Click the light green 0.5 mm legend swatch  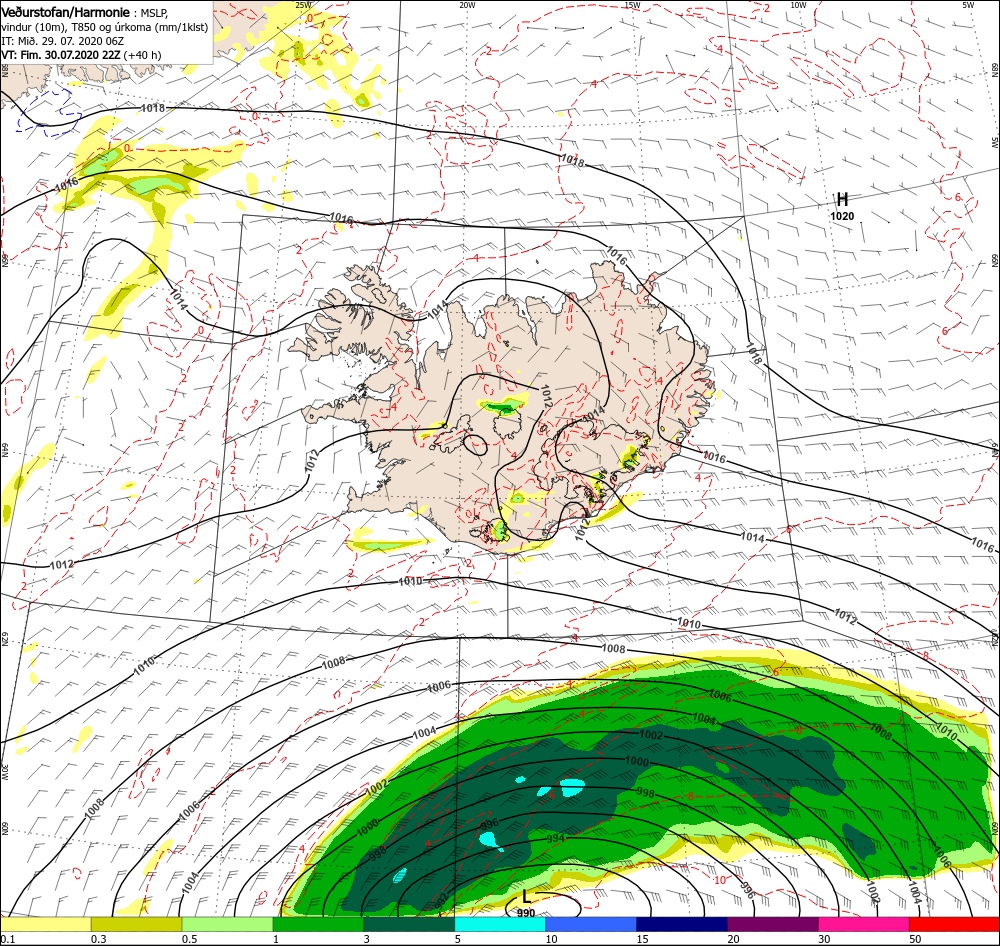pyautogui.click(x=227, y=924)
